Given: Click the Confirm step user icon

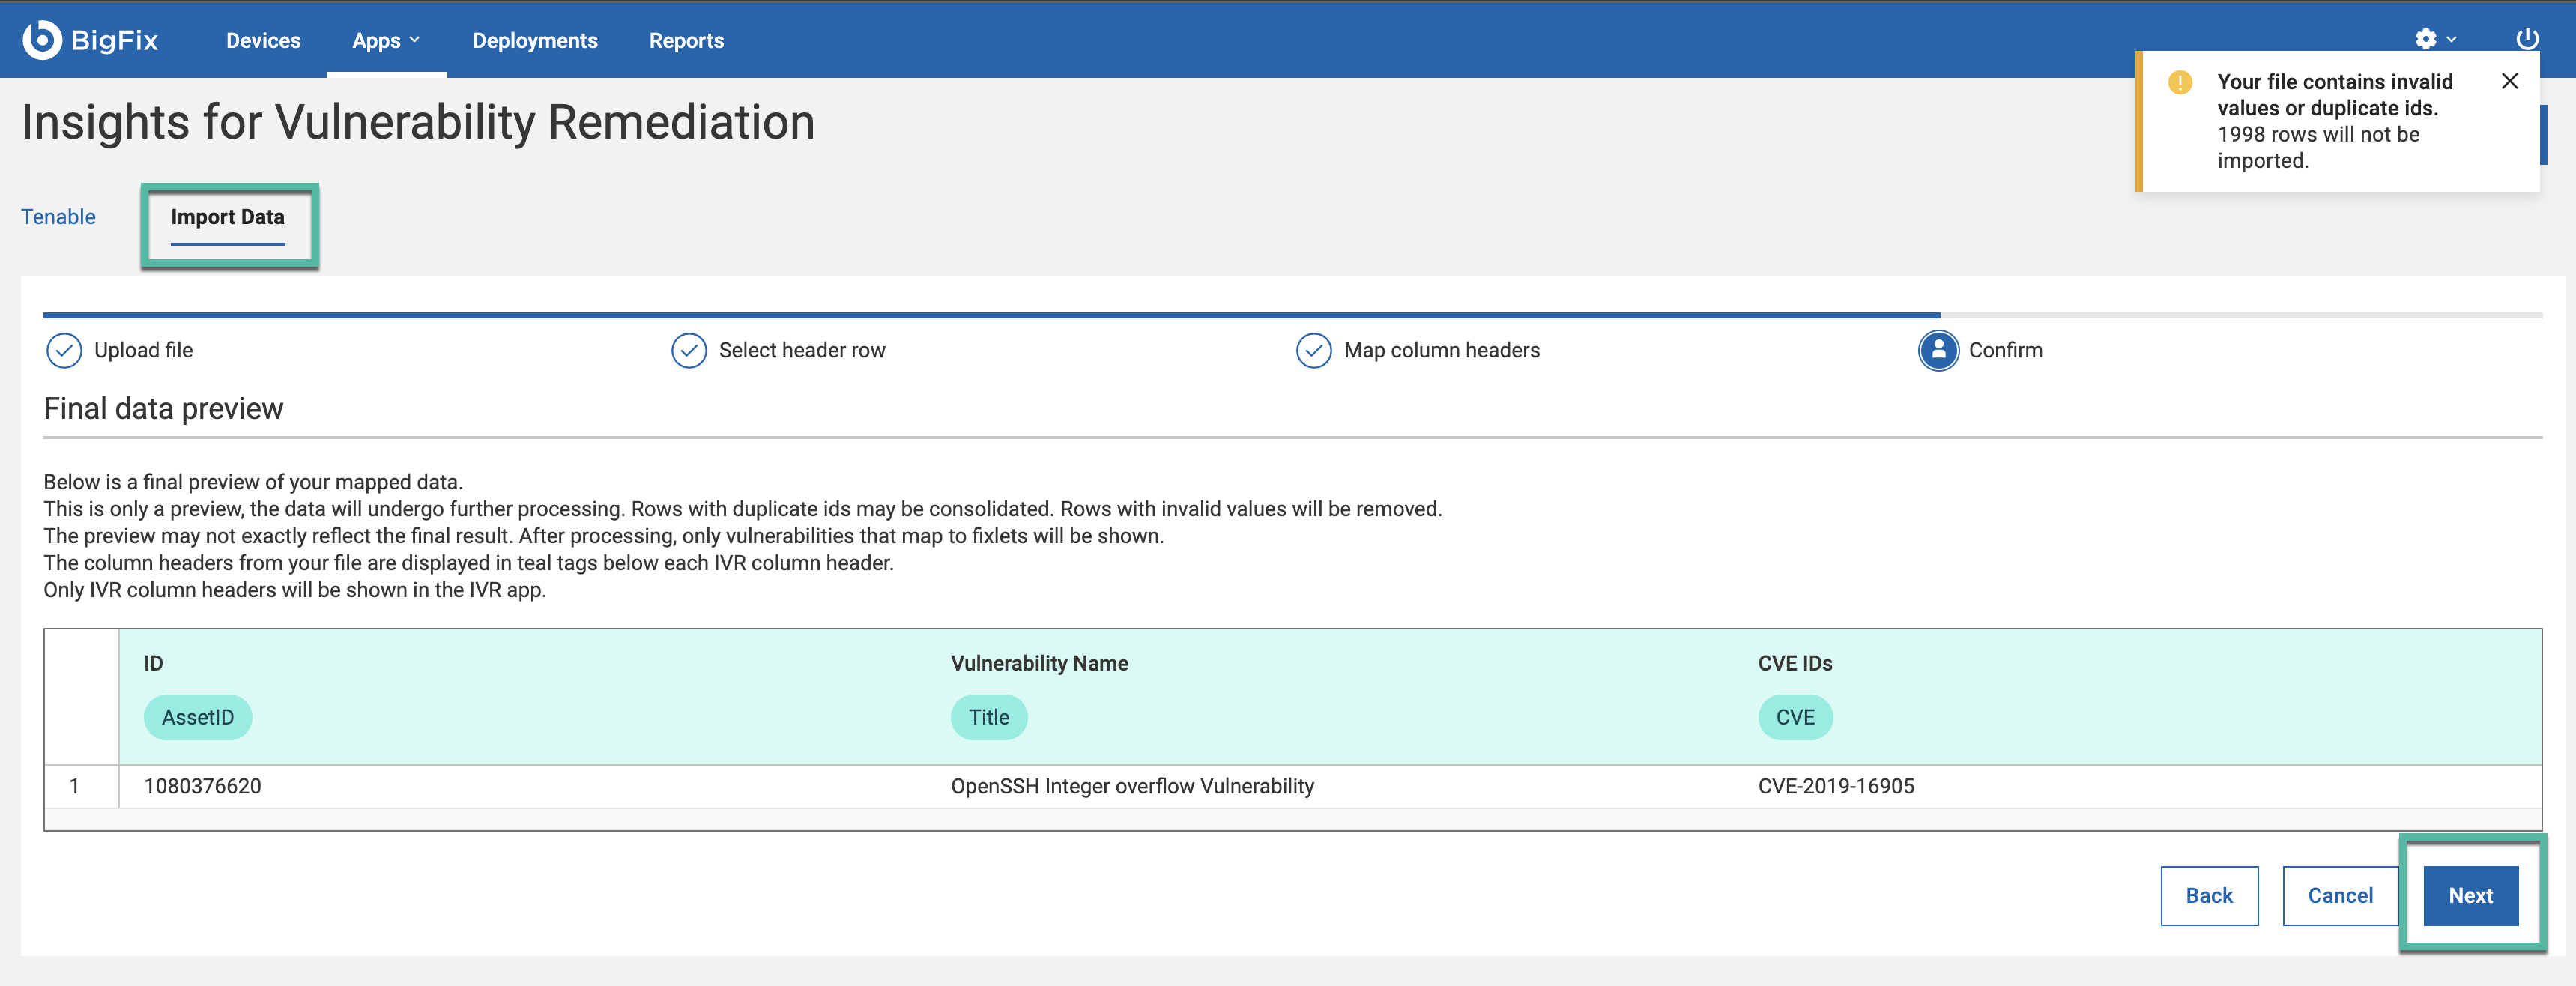Looking at the screenshot, I should click(x=1938, y=351).
